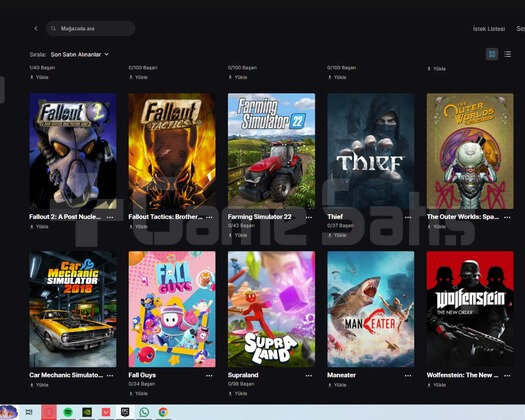525x420 pixels.
Task: Open WhatsApp from the taskbar
Action: click(x=144, y=412)
